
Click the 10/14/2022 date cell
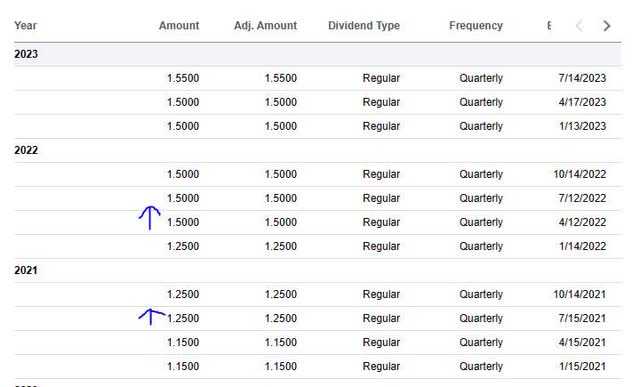(x=580, y=174)
